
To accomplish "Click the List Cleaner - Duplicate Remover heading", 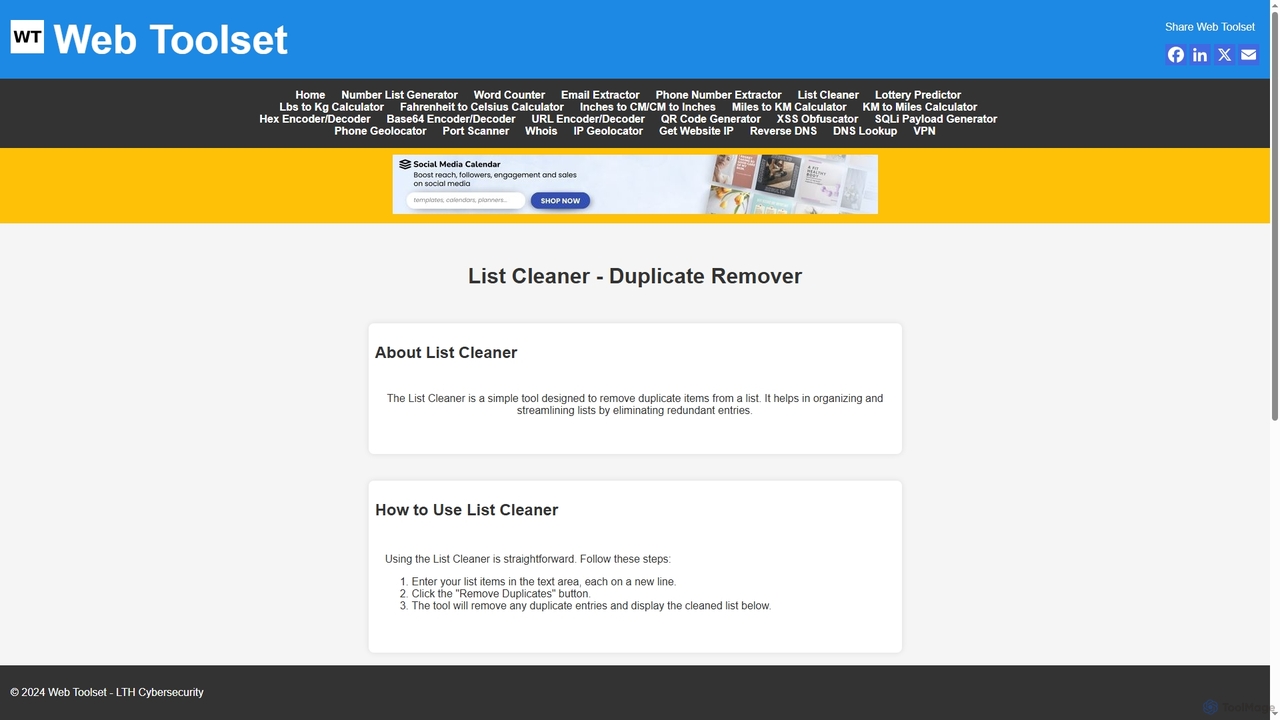I will (635, 276).
